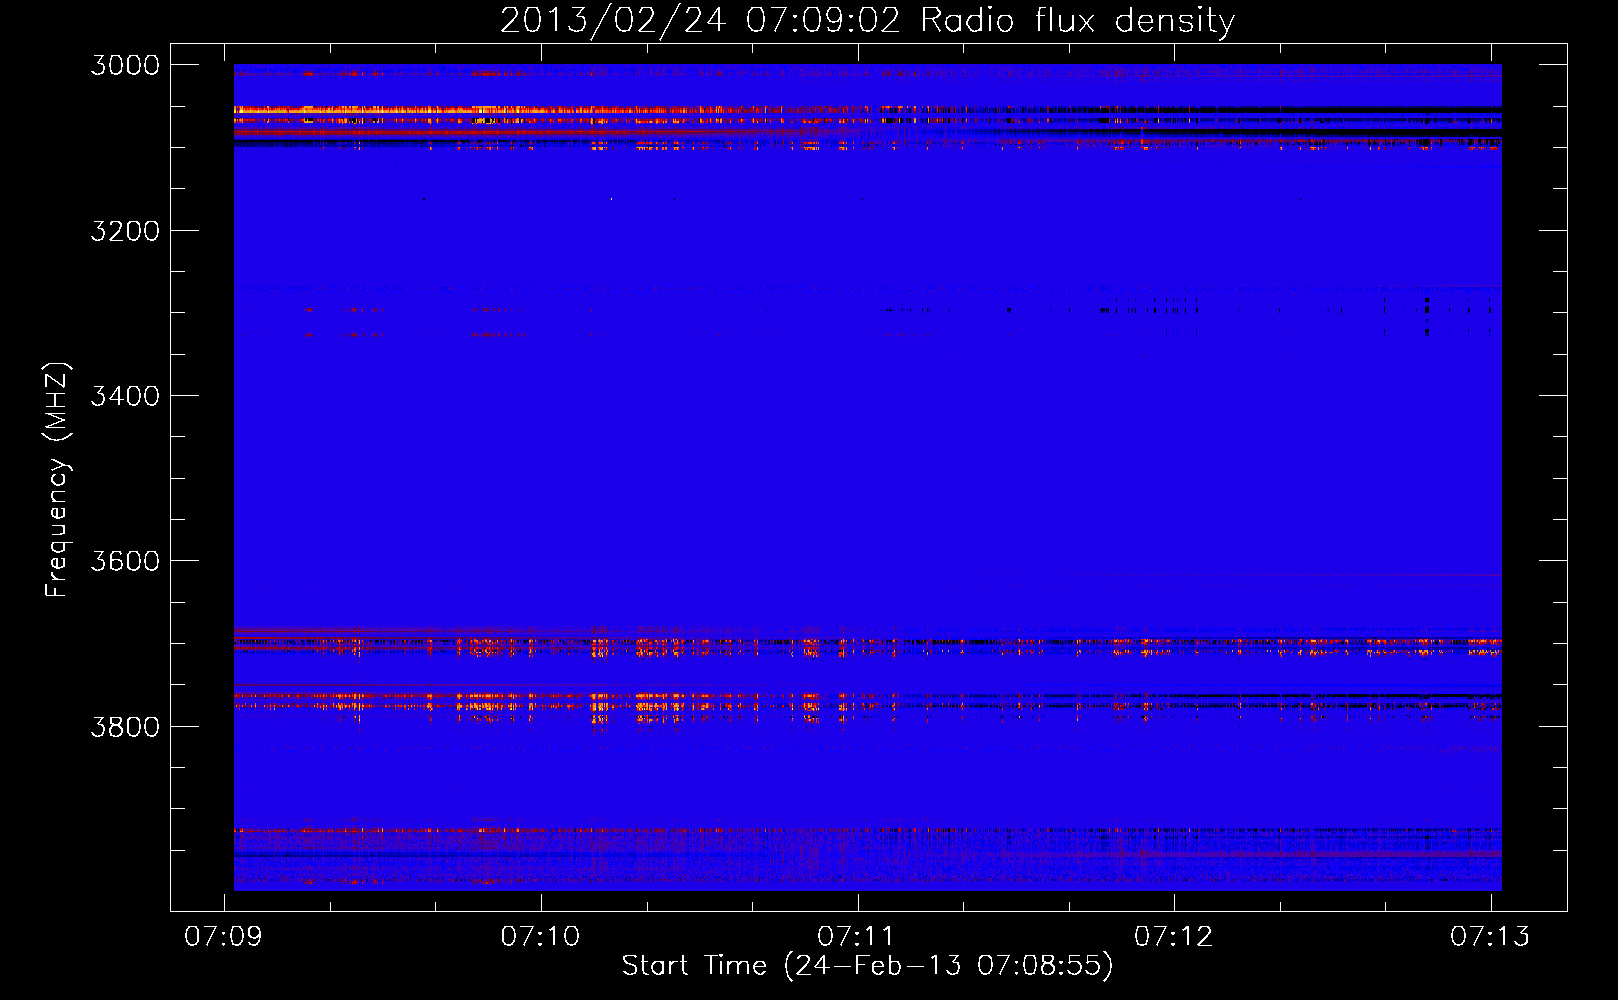Click the 'Frequency (MHZ)' axis label
1618x1000 pixels.
coord(57,480)
